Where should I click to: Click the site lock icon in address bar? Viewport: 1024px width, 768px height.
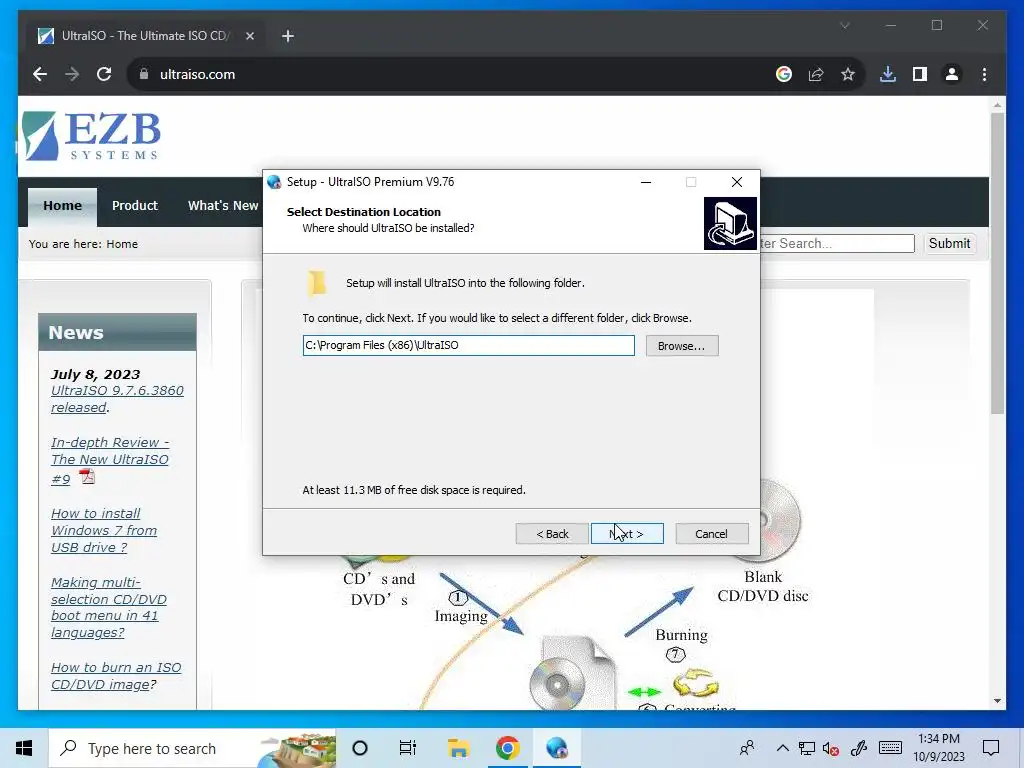tap(144, 74)
